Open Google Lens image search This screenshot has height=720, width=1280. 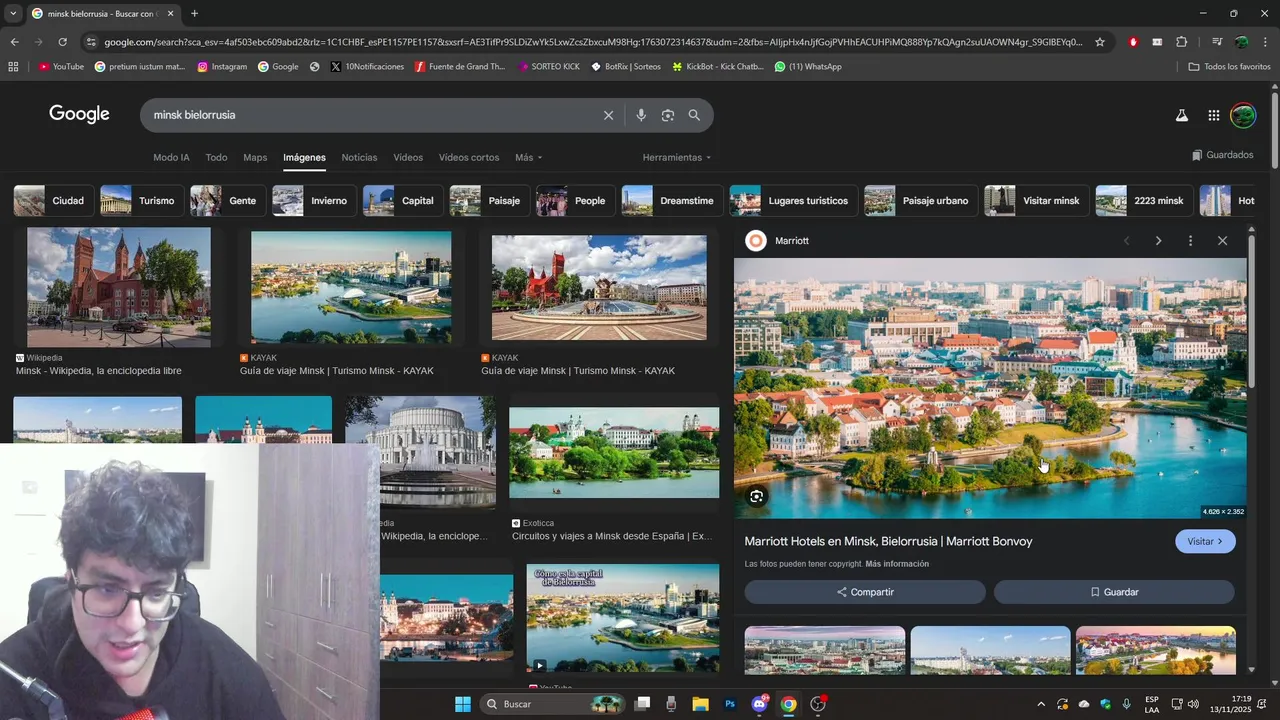coord(667,115)
